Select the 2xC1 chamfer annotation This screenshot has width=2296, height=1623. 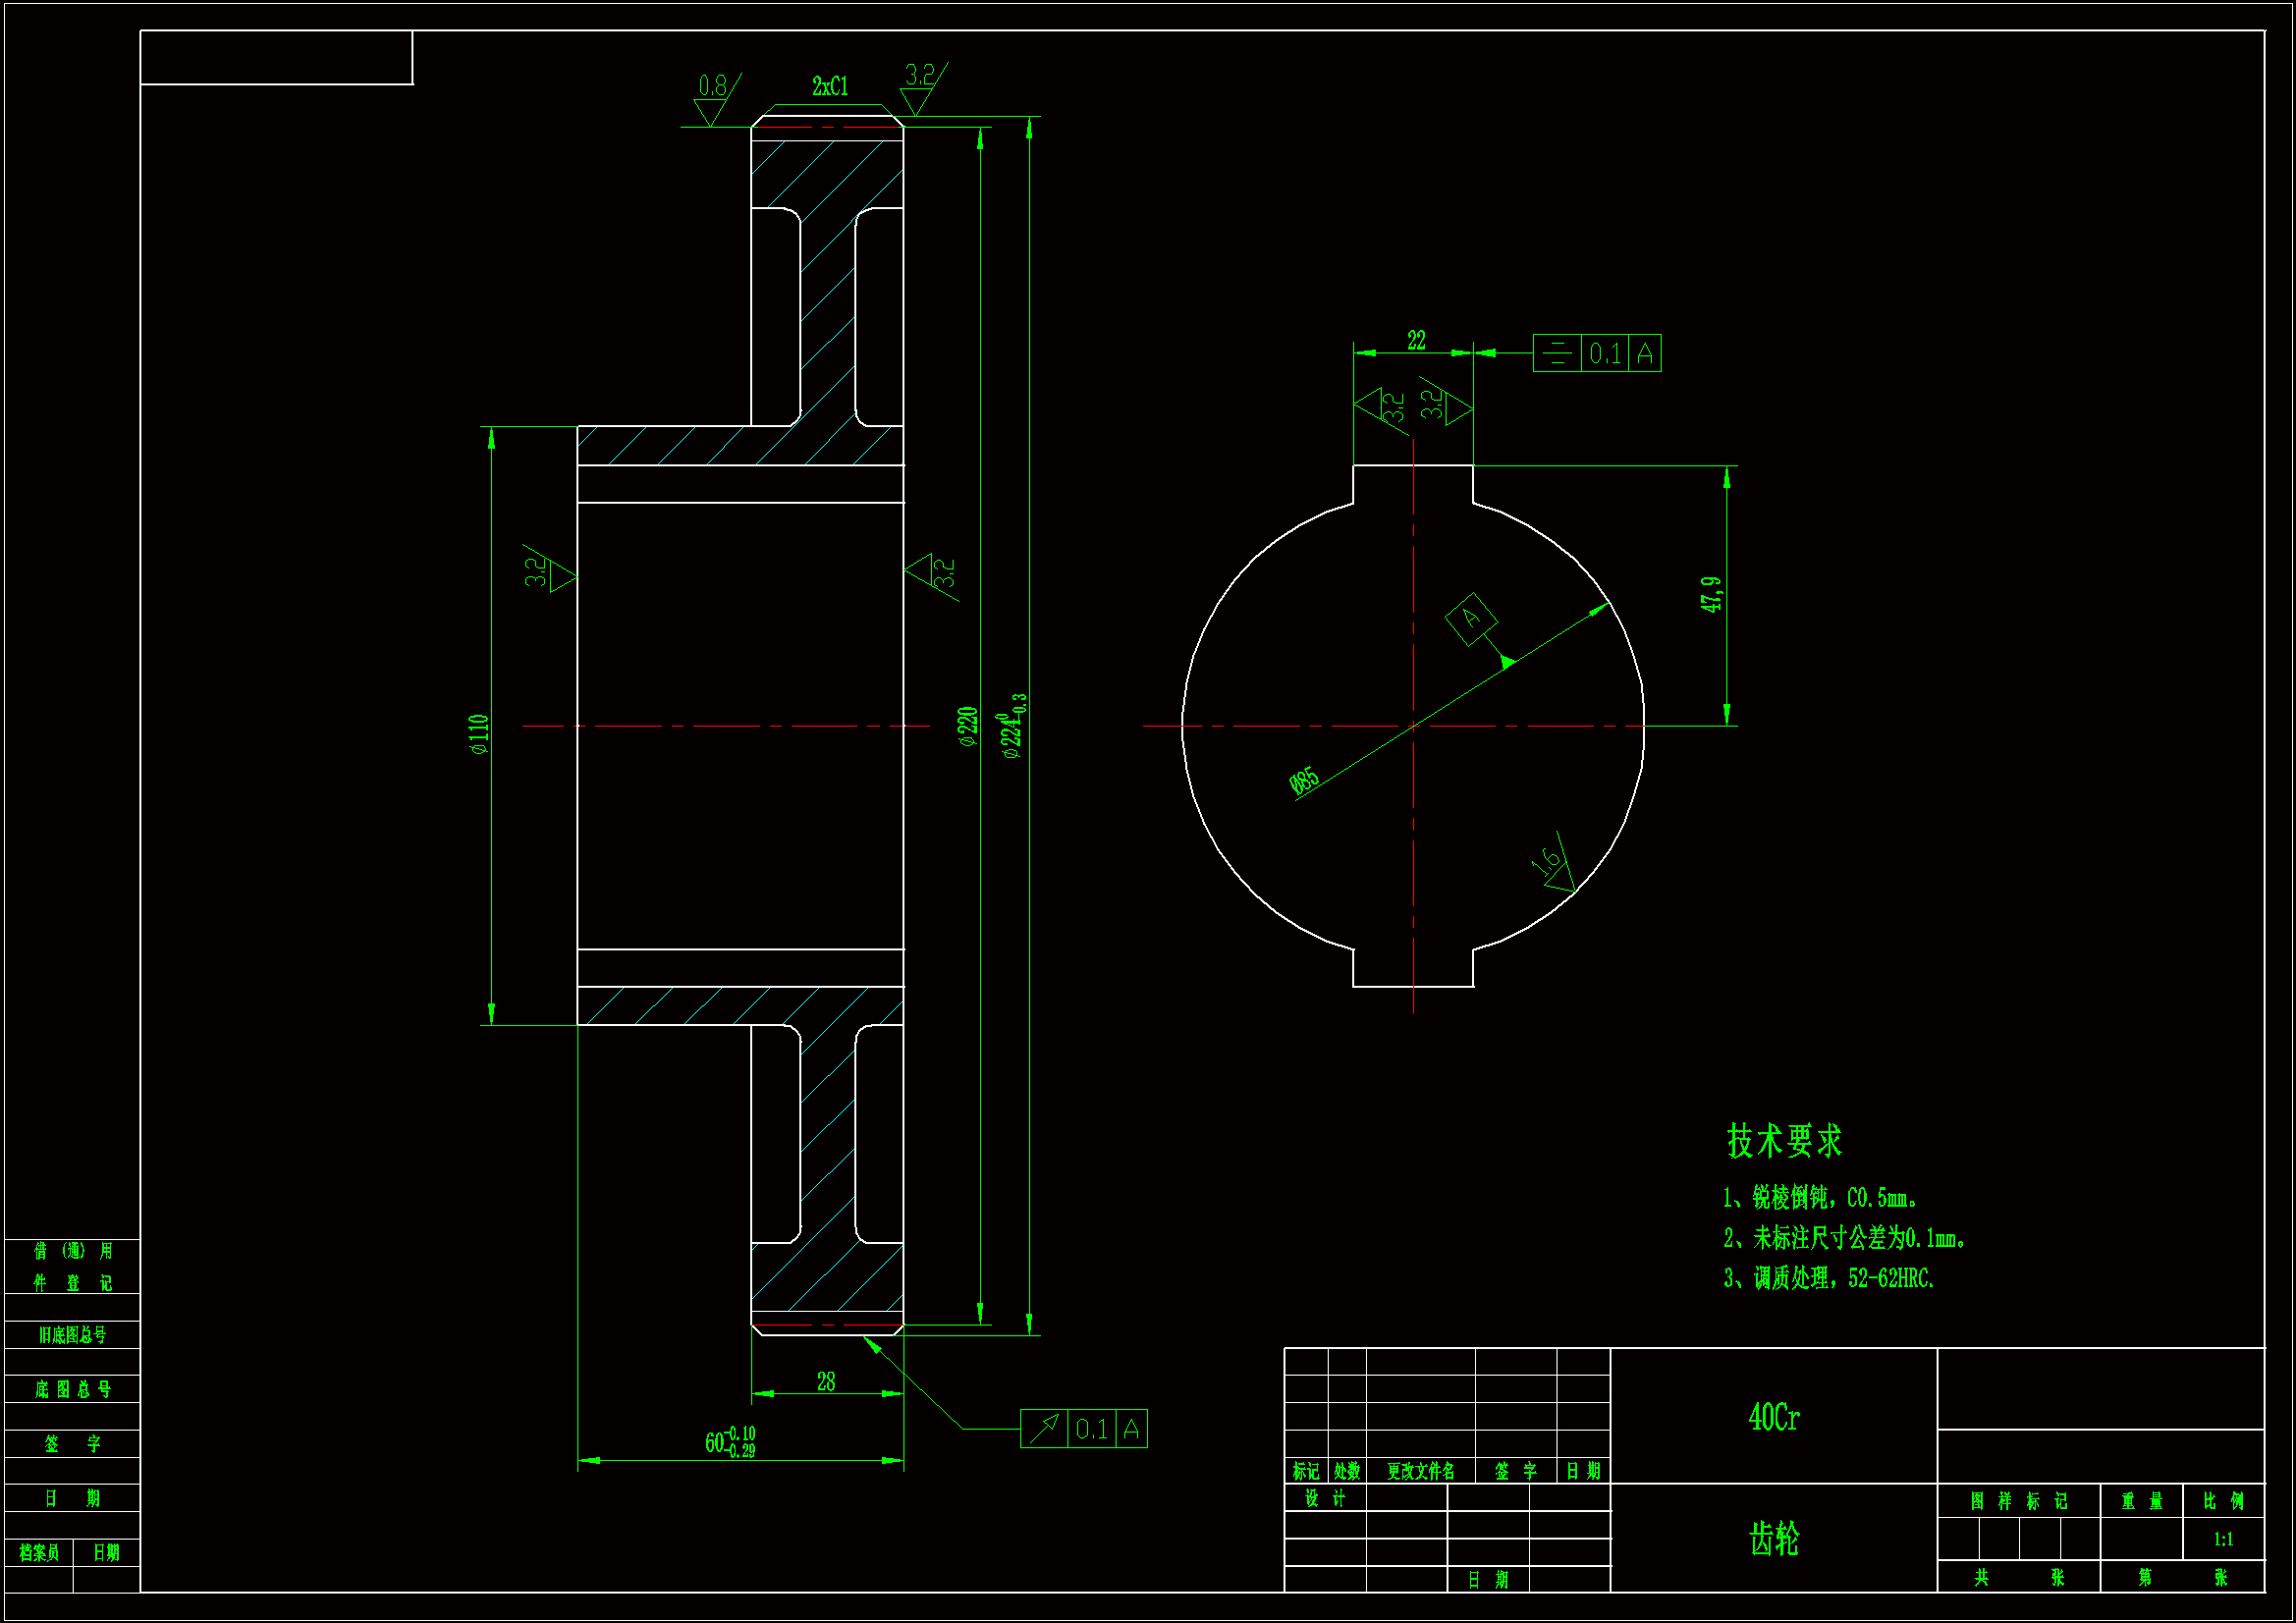[x=830, y=87]
